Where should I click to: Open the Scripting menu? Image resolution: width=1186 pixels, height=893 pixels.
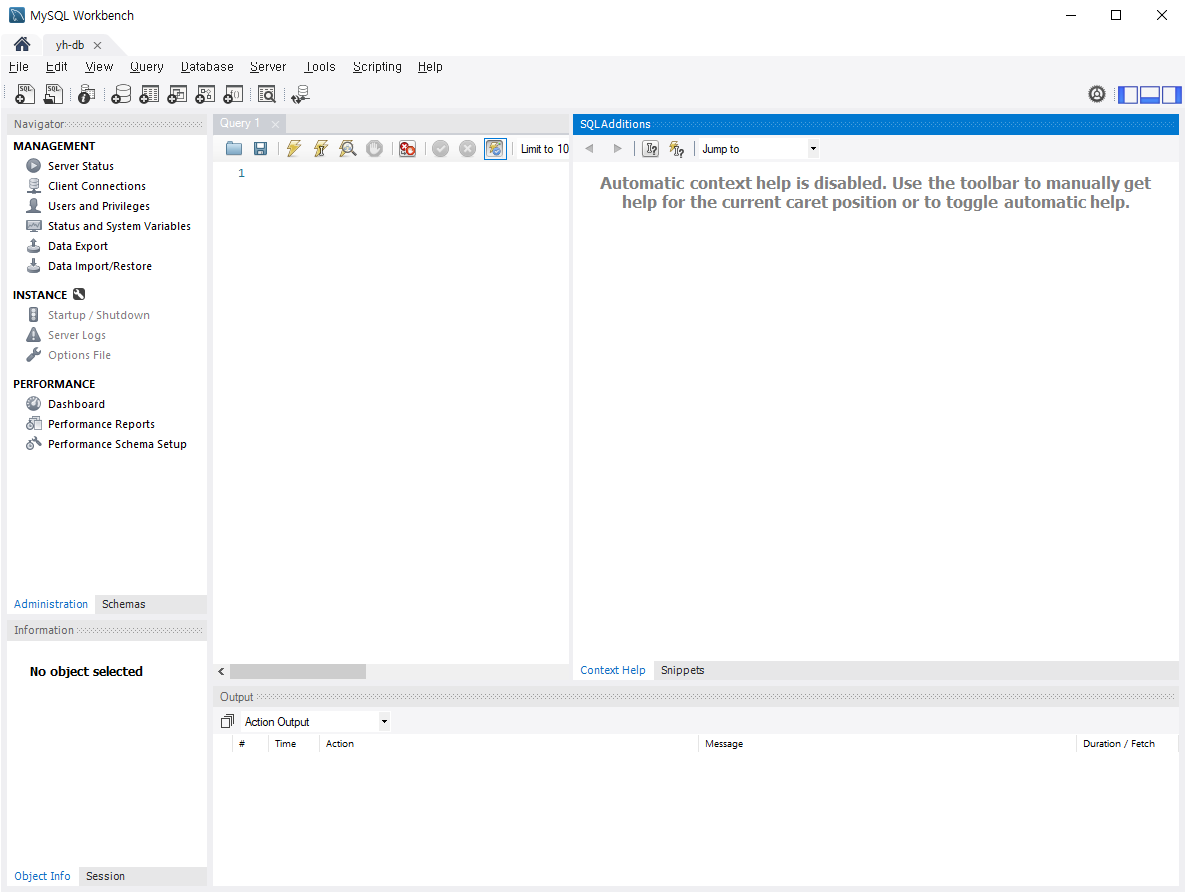click(377, 67)
